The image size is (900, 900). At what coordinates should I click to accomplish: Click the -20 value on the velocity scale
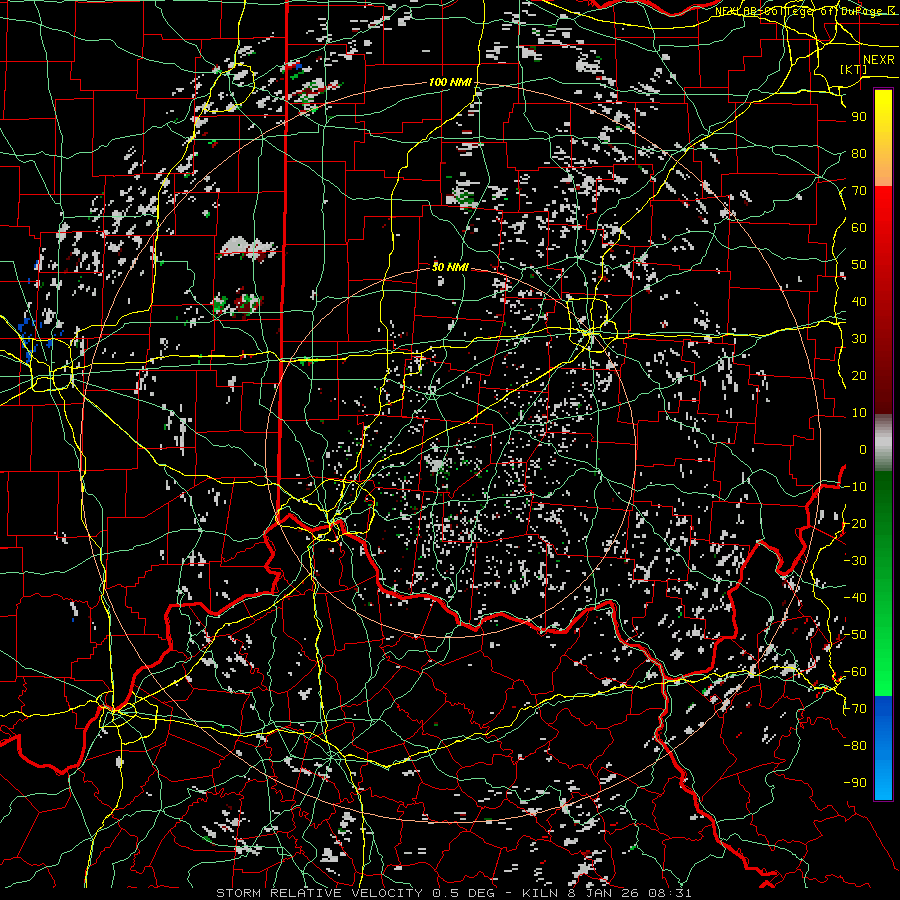pos(855,524)
